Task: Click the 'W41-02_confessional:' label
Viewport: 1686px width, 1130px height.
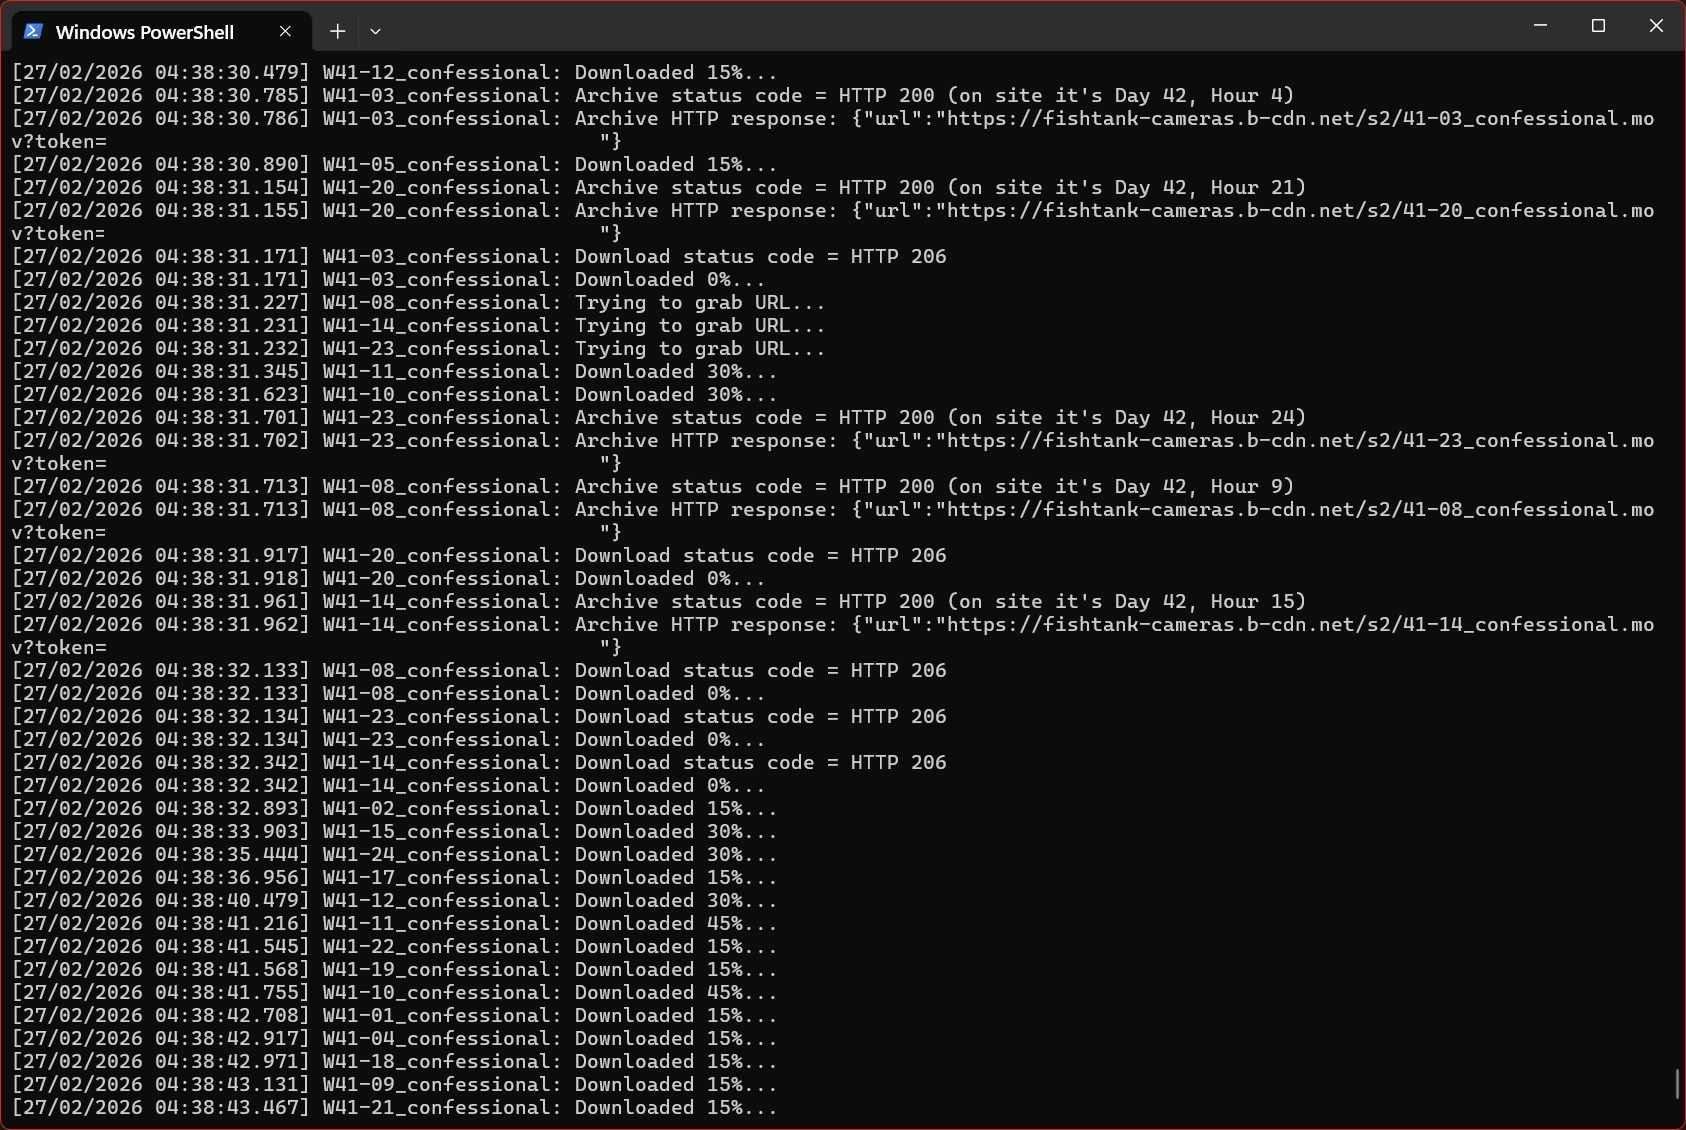Action: pos(442,809)
